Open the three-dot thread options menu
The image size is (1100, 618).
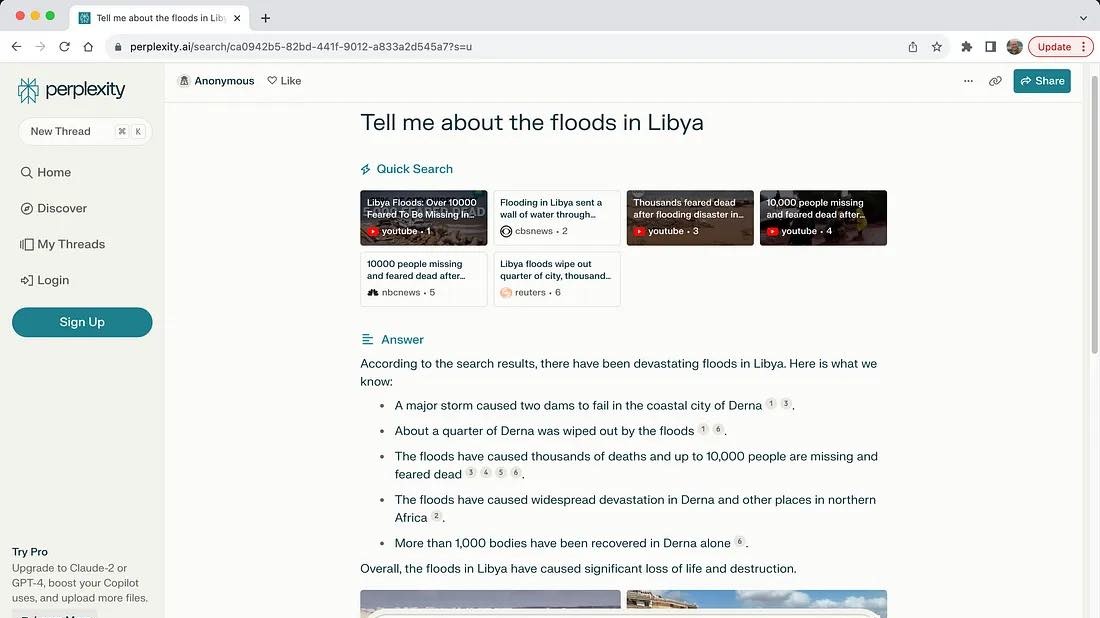(x=968, y=81)
